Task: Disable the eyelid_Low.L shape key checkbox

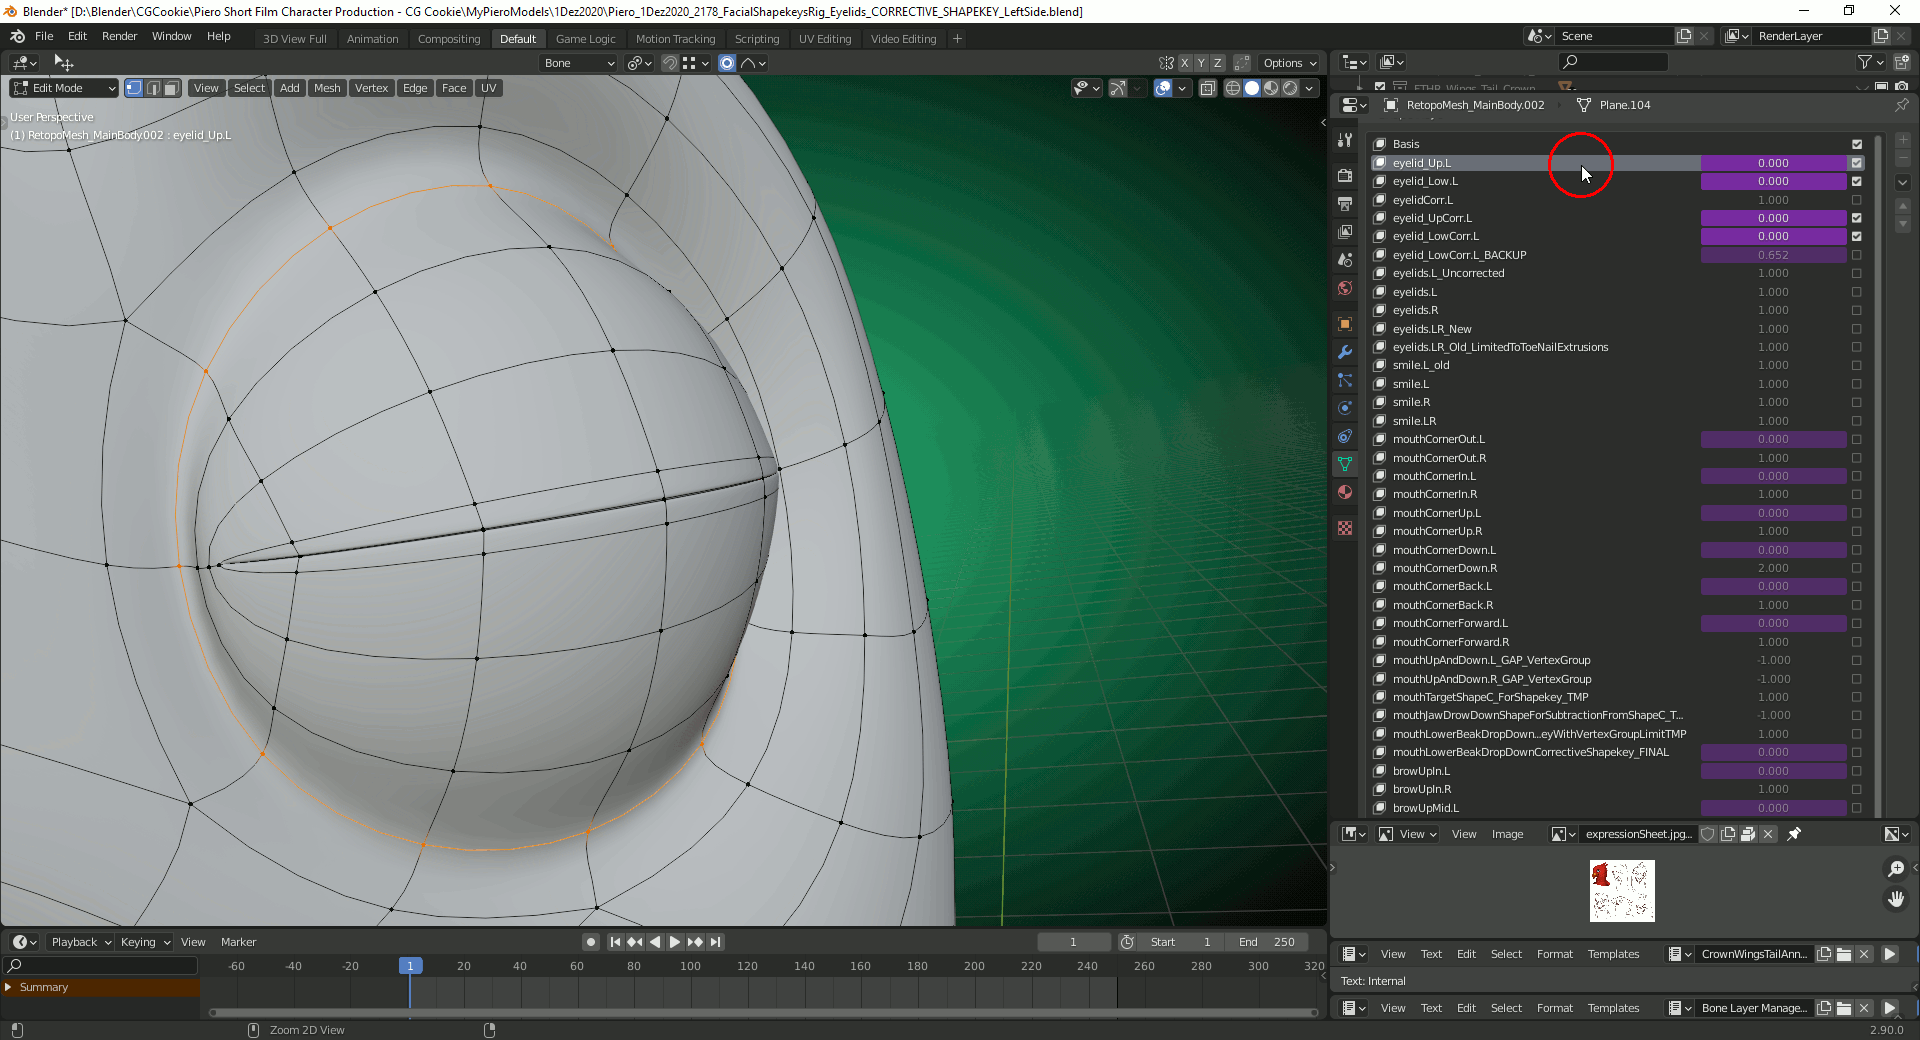Action: click(1857, 181)
